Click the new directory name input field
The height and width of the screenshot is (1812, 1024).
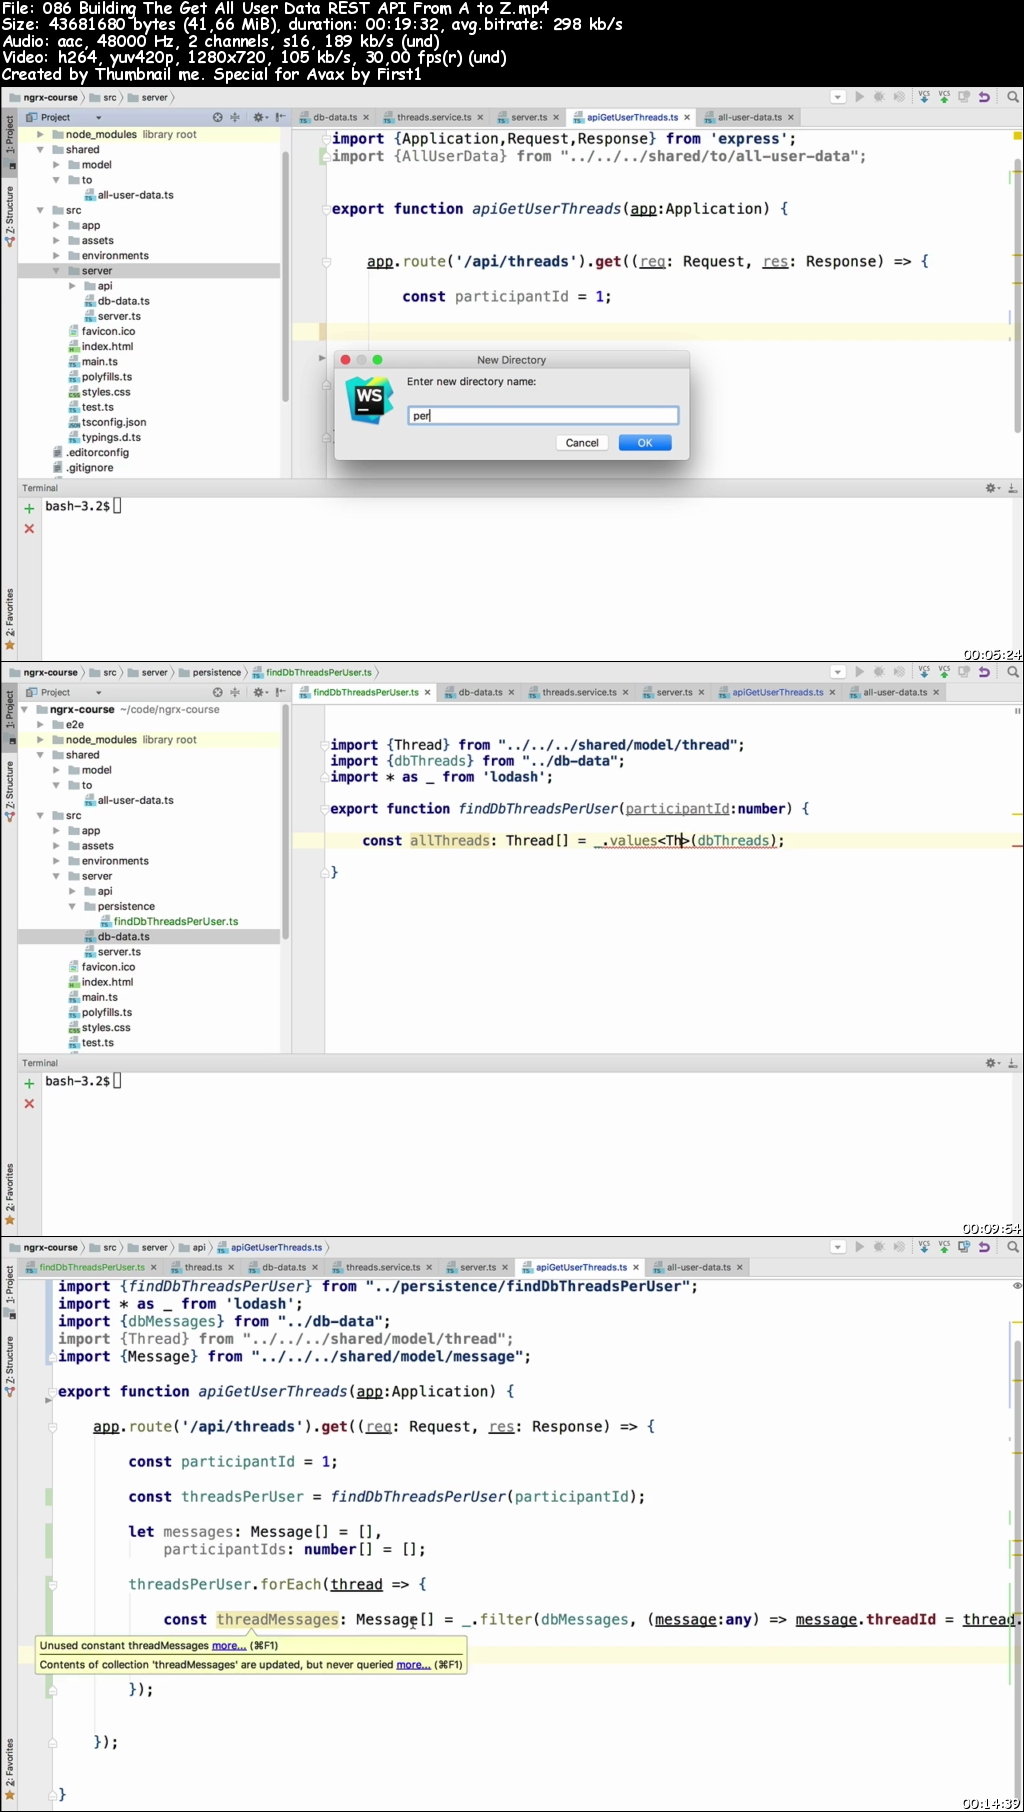(543, 415)
